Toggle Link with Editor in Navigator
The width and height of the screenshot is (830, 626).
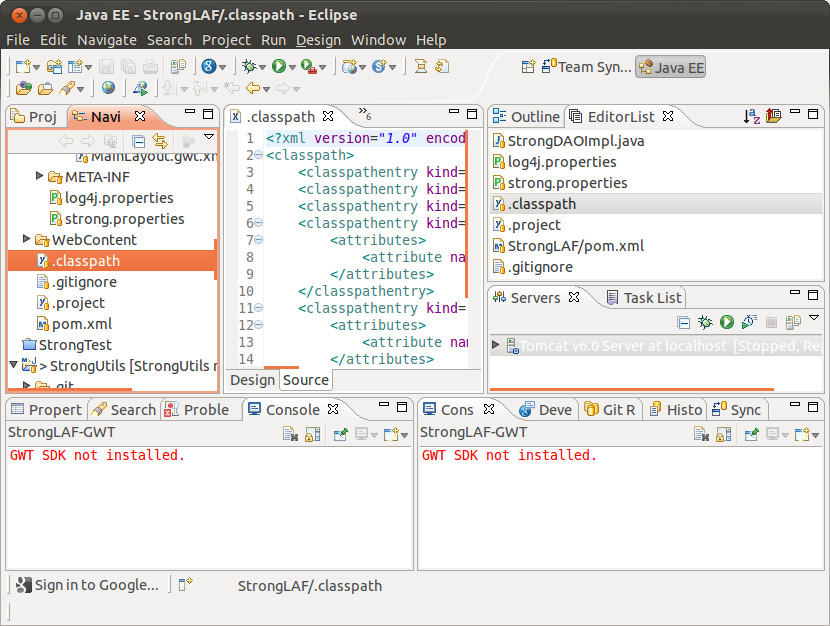point(160,142)
